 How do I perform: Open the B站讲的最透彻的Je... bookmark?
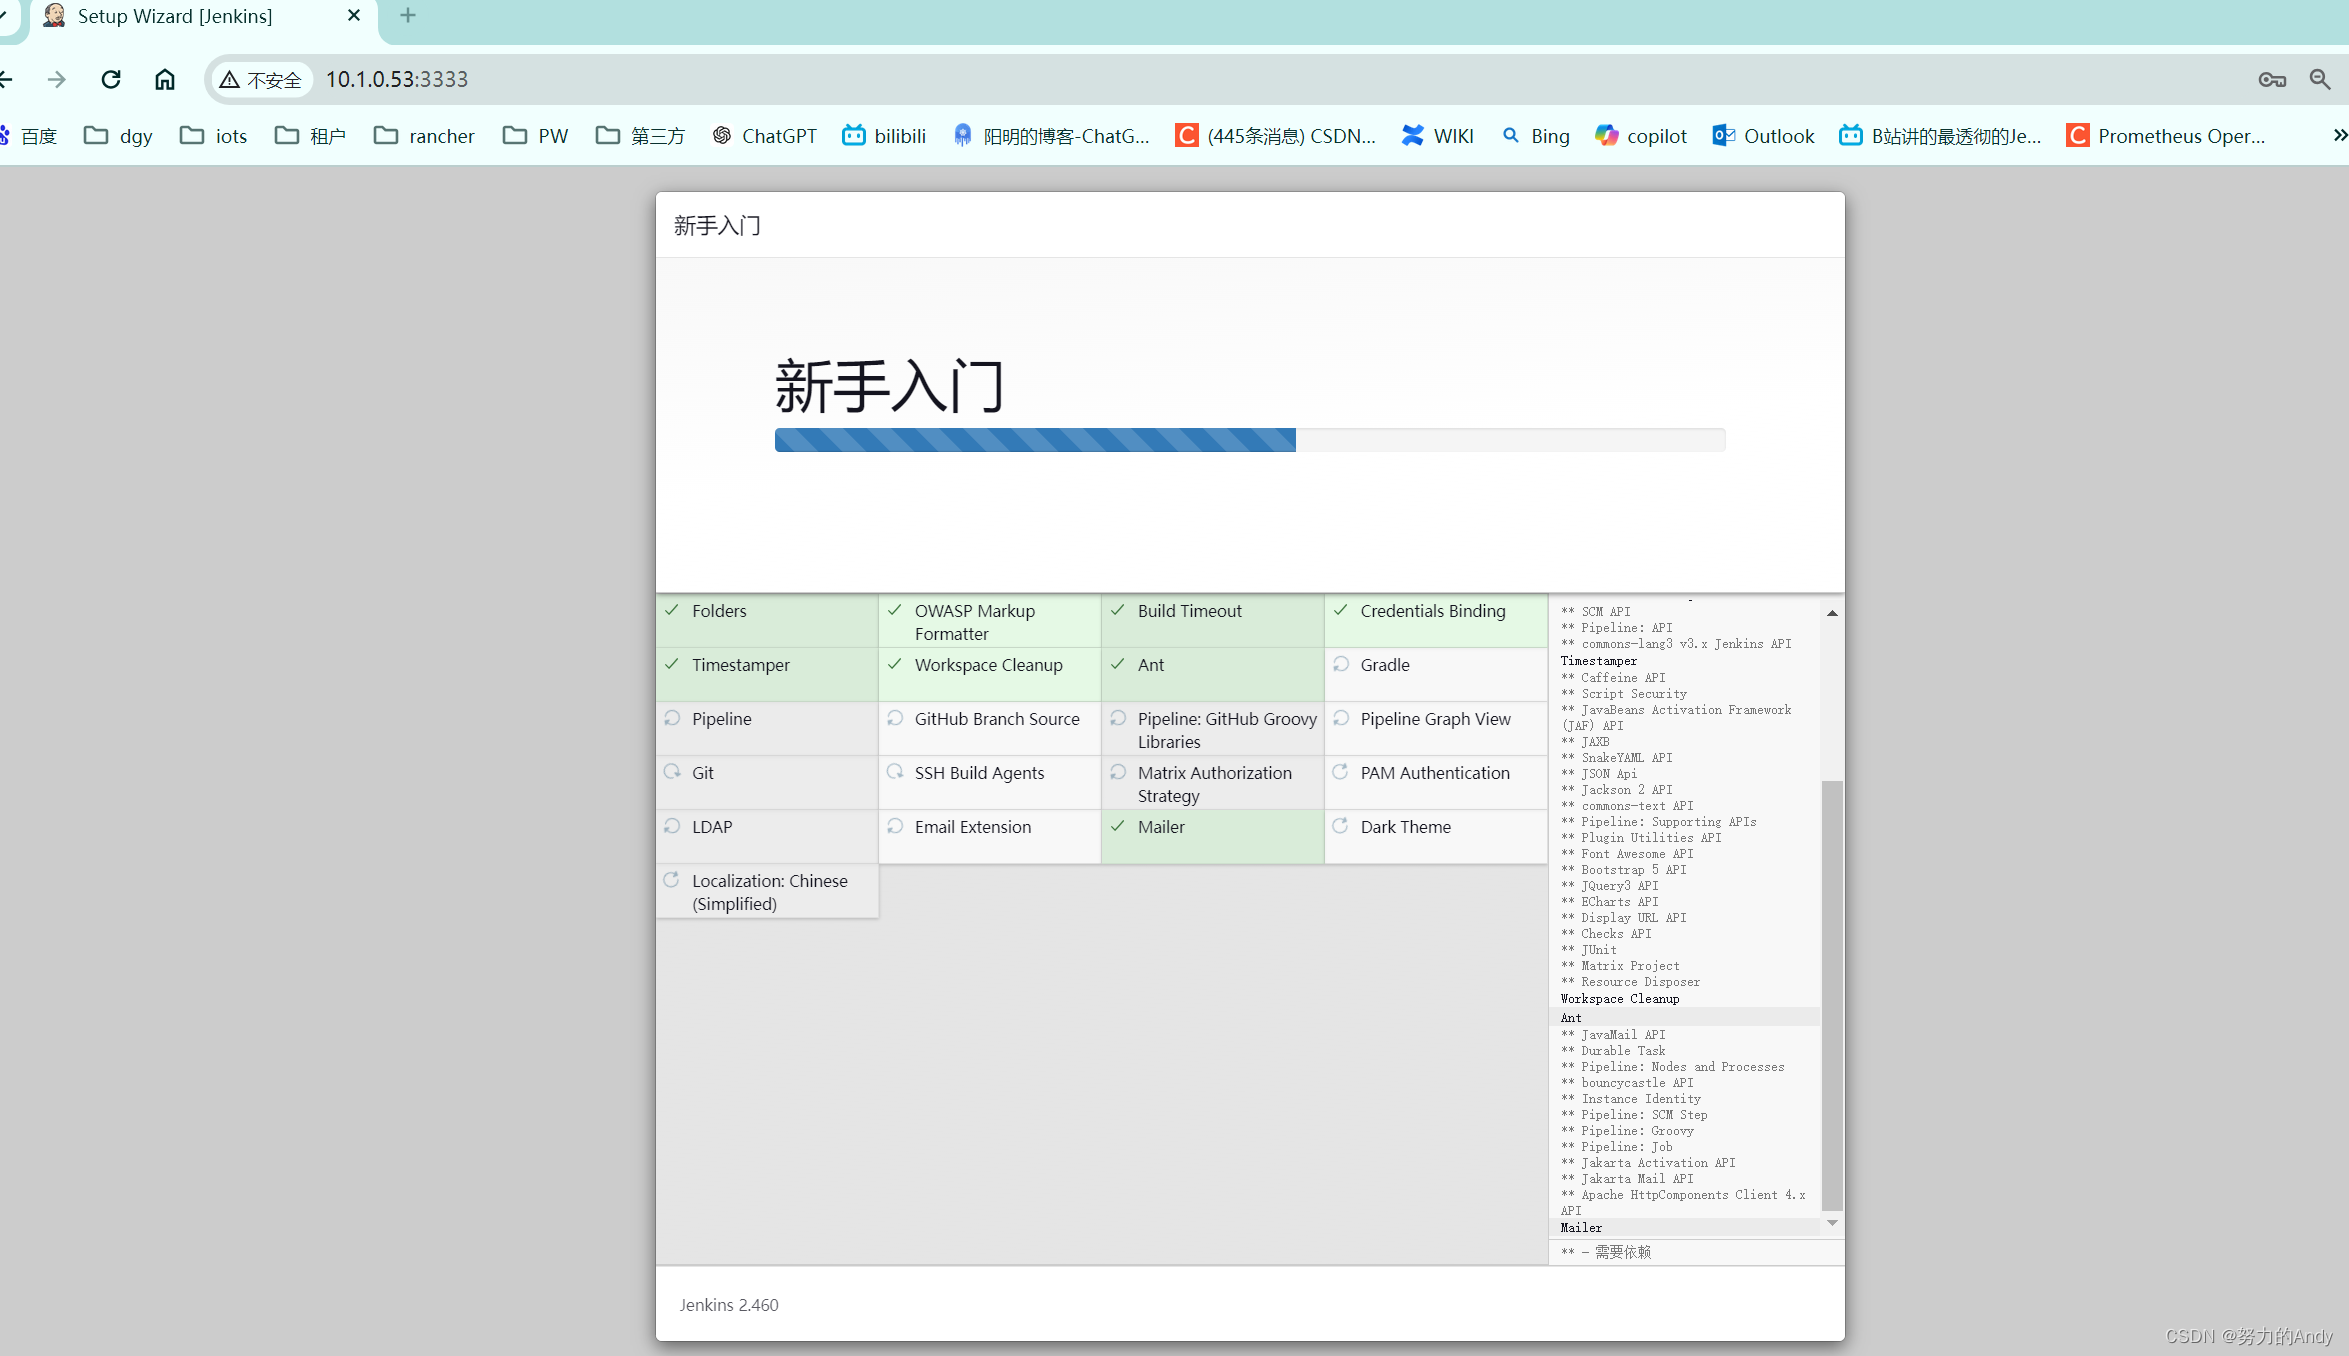(1941, 136)
